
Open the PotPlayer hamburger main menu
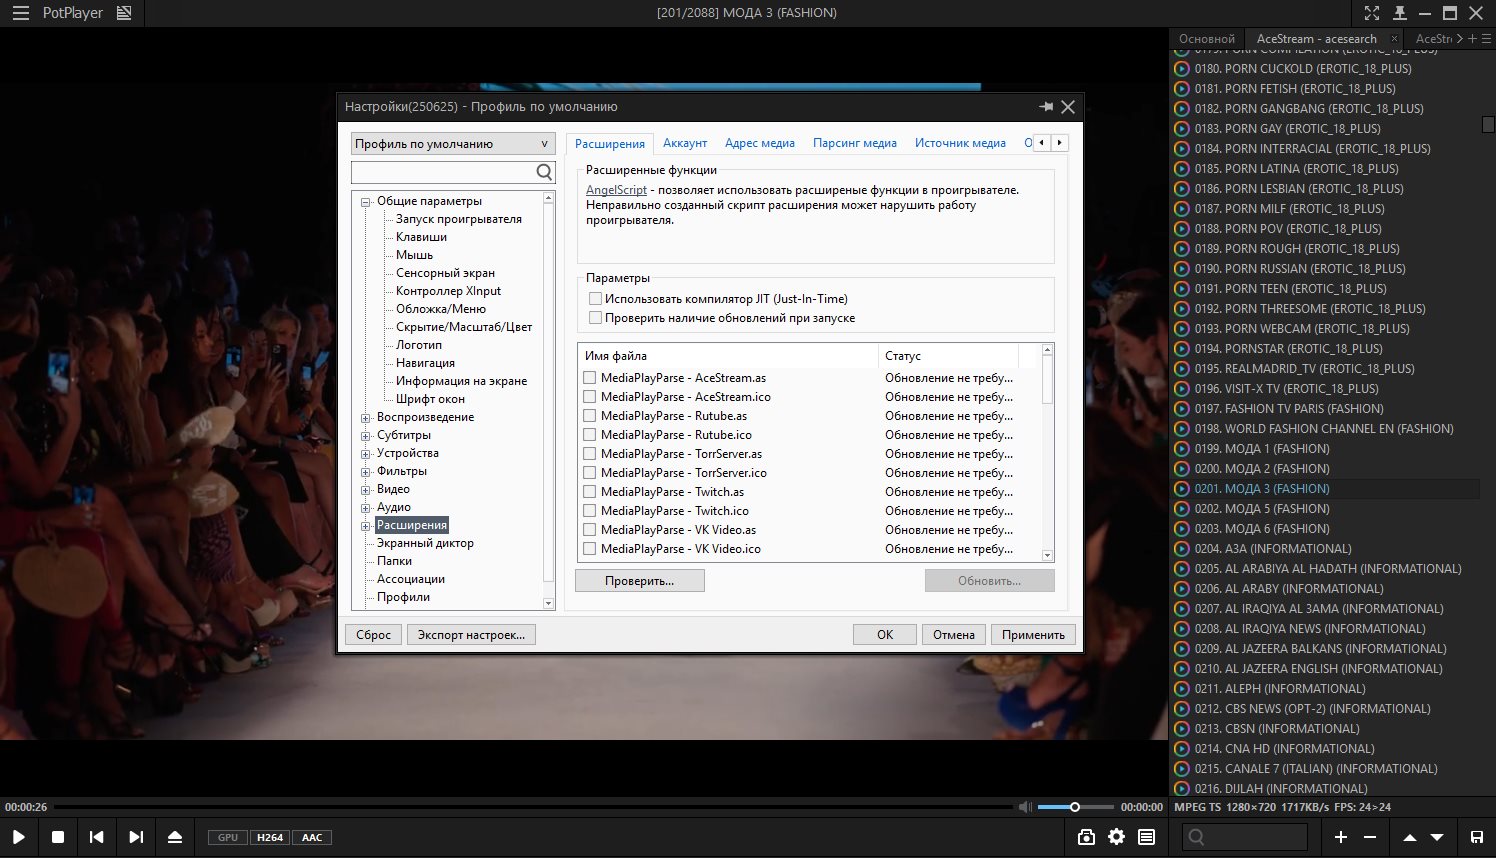click(x=20, y=13)
